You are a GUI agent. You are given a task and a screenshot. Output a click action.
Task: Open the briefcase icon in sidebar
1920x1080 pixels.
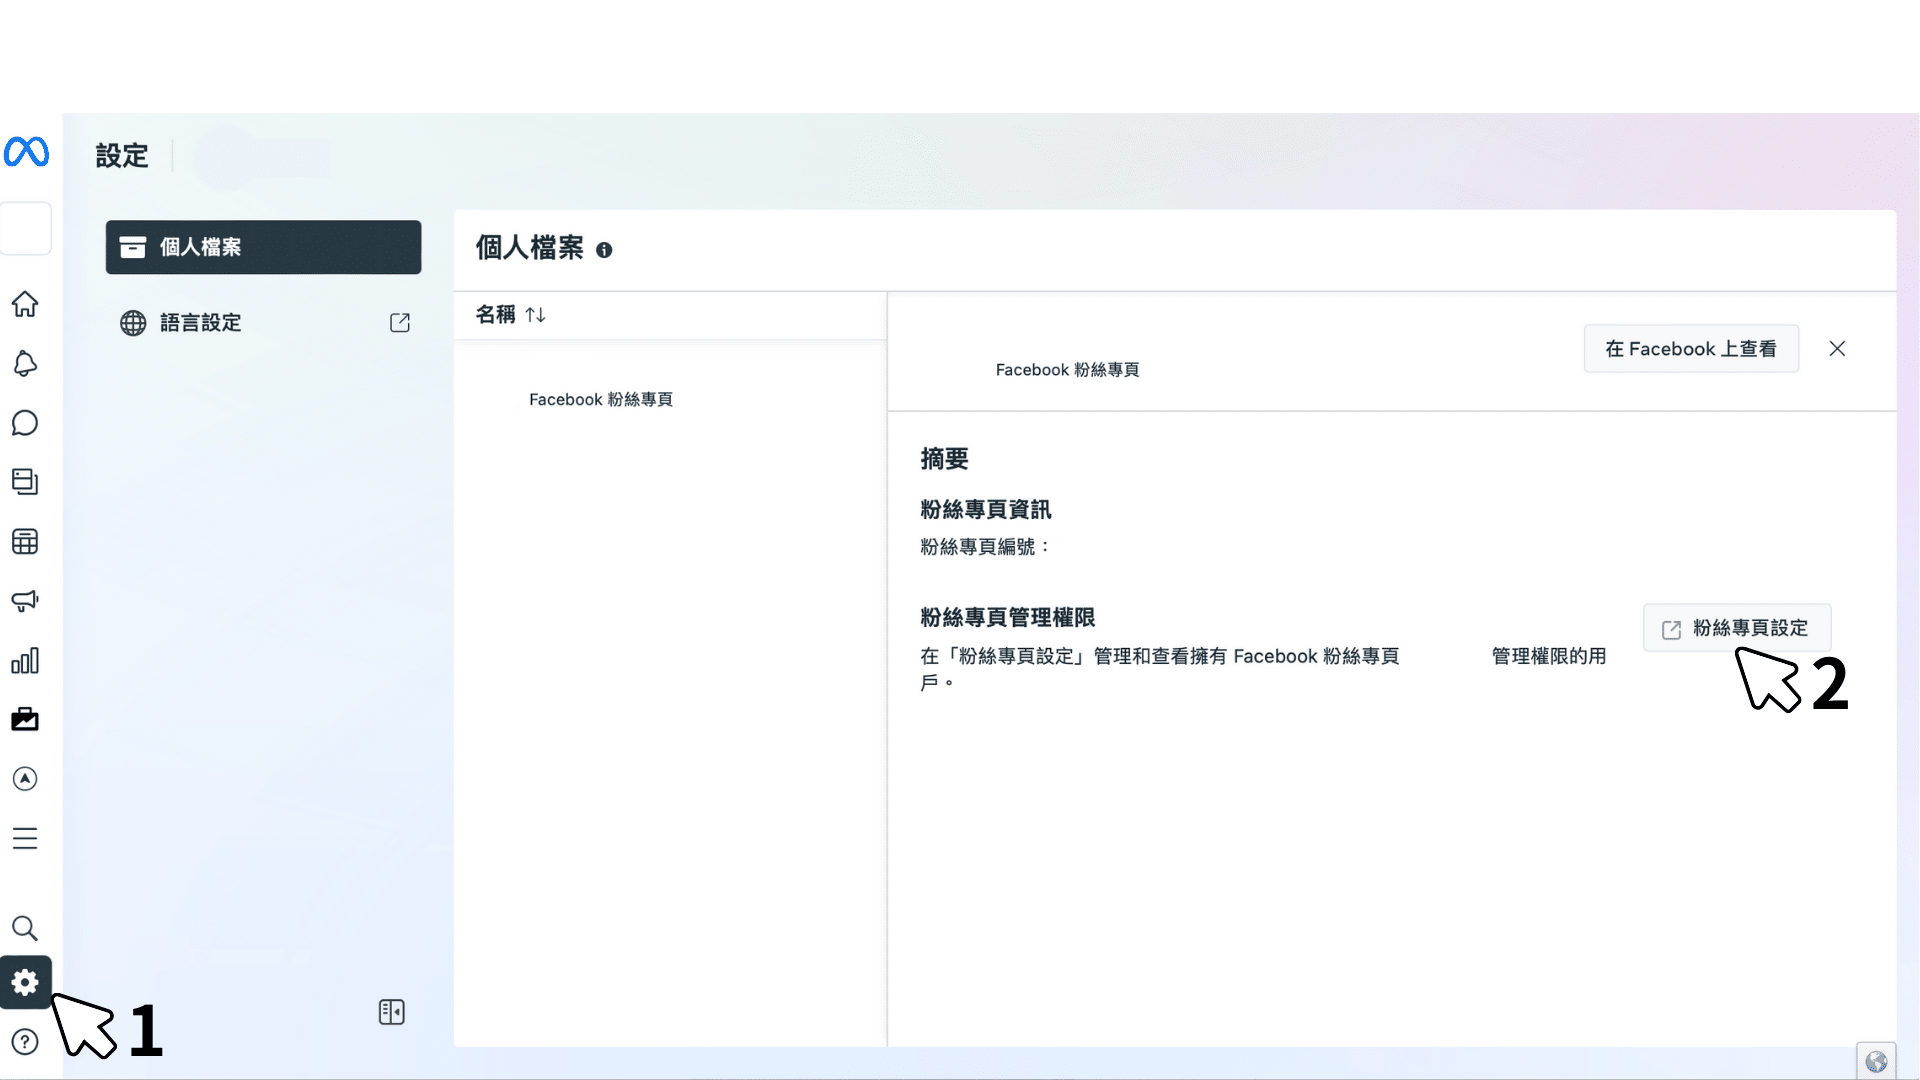[25, 719]
